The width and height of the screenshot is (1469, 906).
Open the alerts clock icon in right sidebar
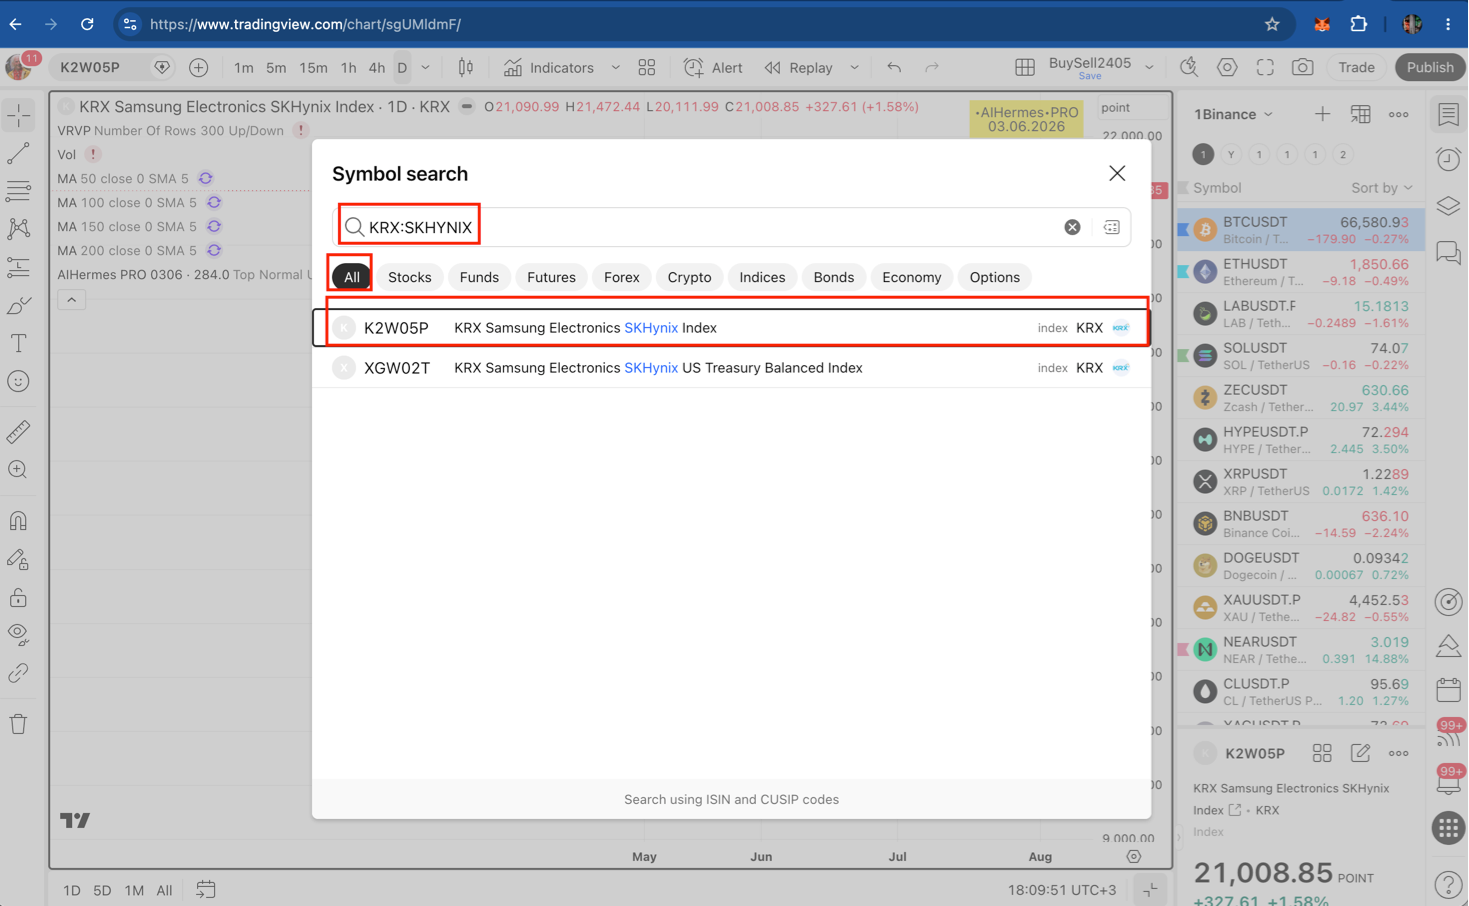1448,159
